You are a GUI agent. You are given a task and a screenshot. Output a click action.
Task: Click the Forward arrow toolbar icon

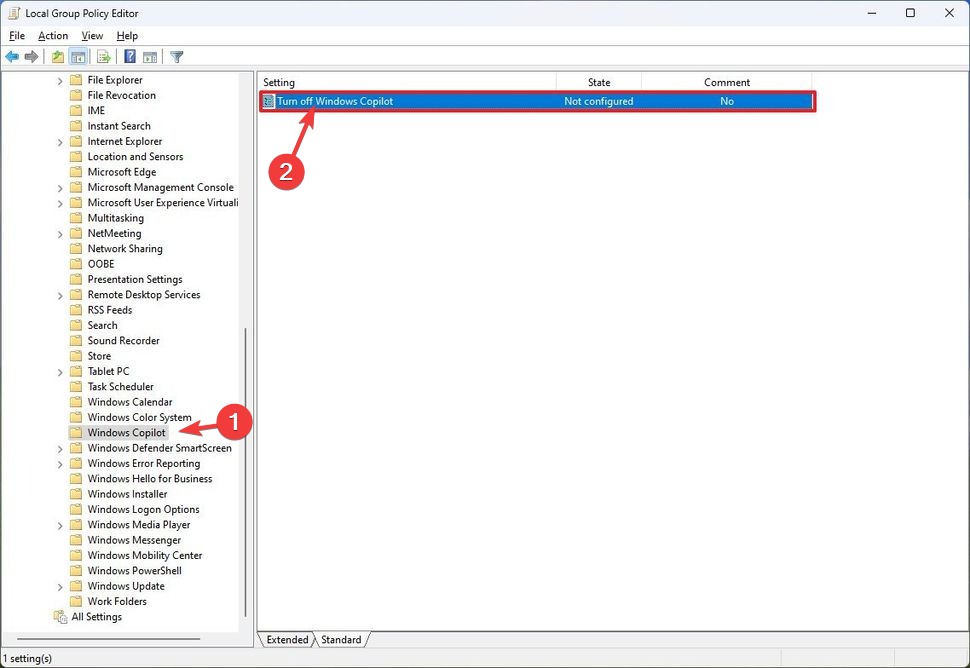click(31, 57)
